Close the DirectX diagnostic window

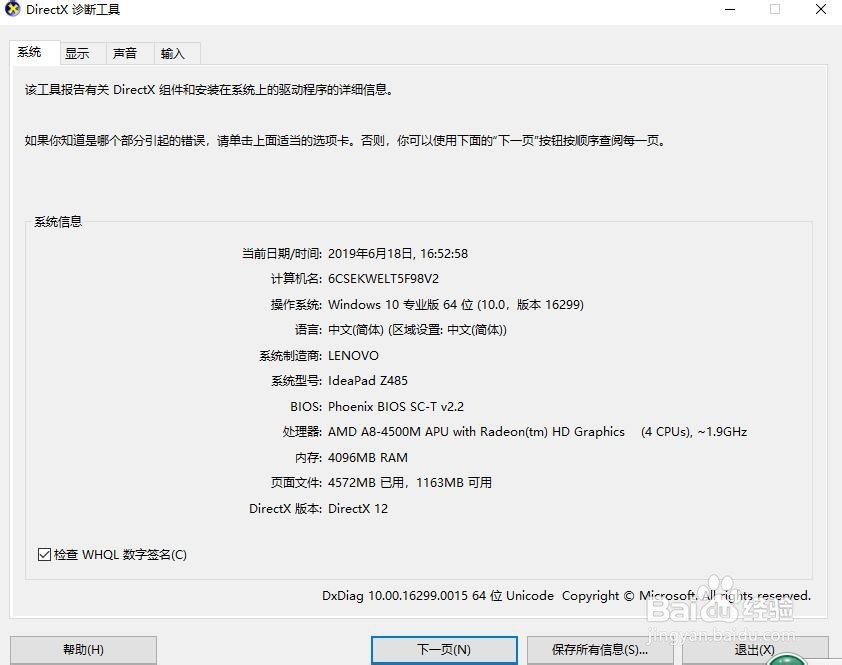(821, 9)
